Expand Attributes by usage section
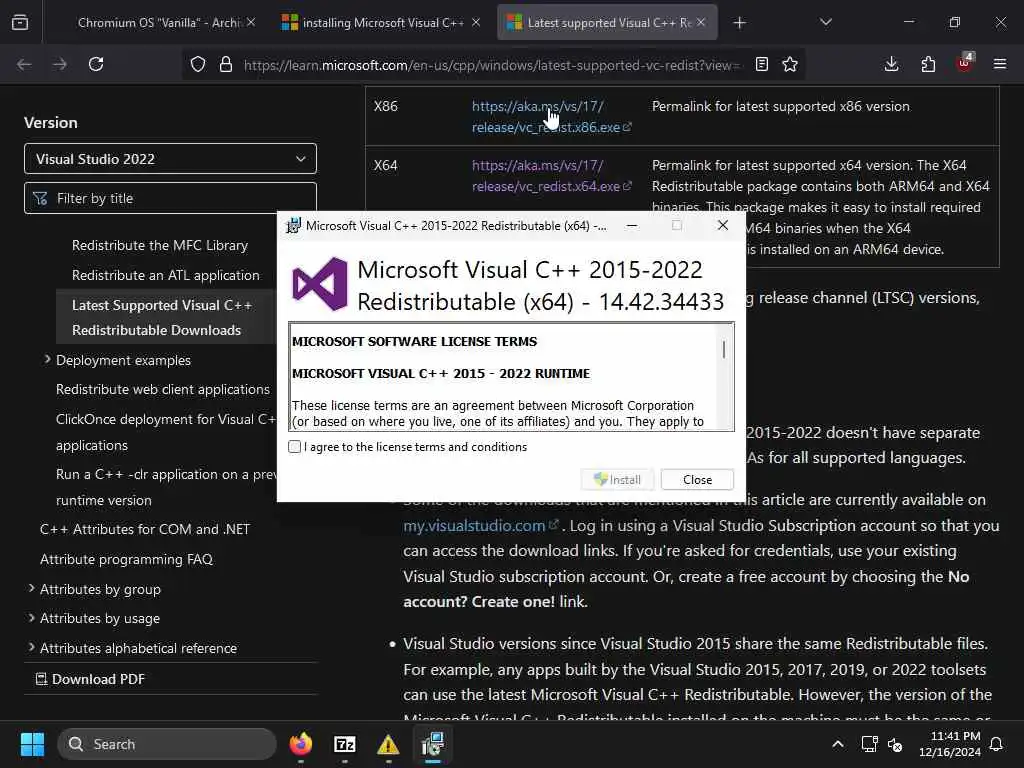 [31, 618]
